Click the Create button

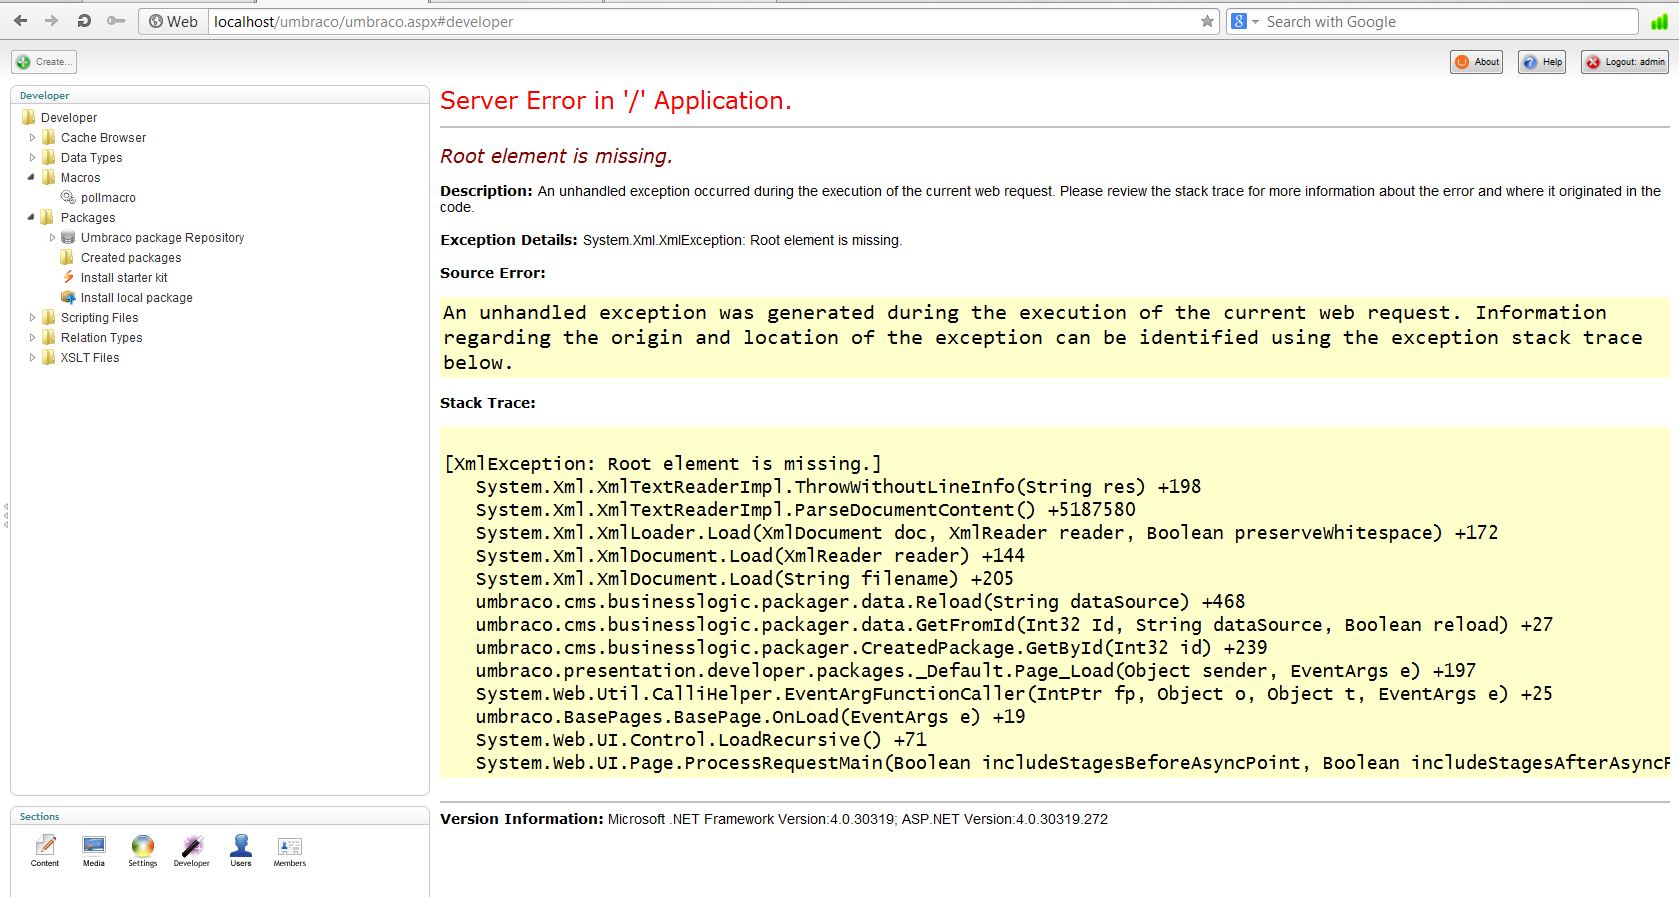coord(44,62)
